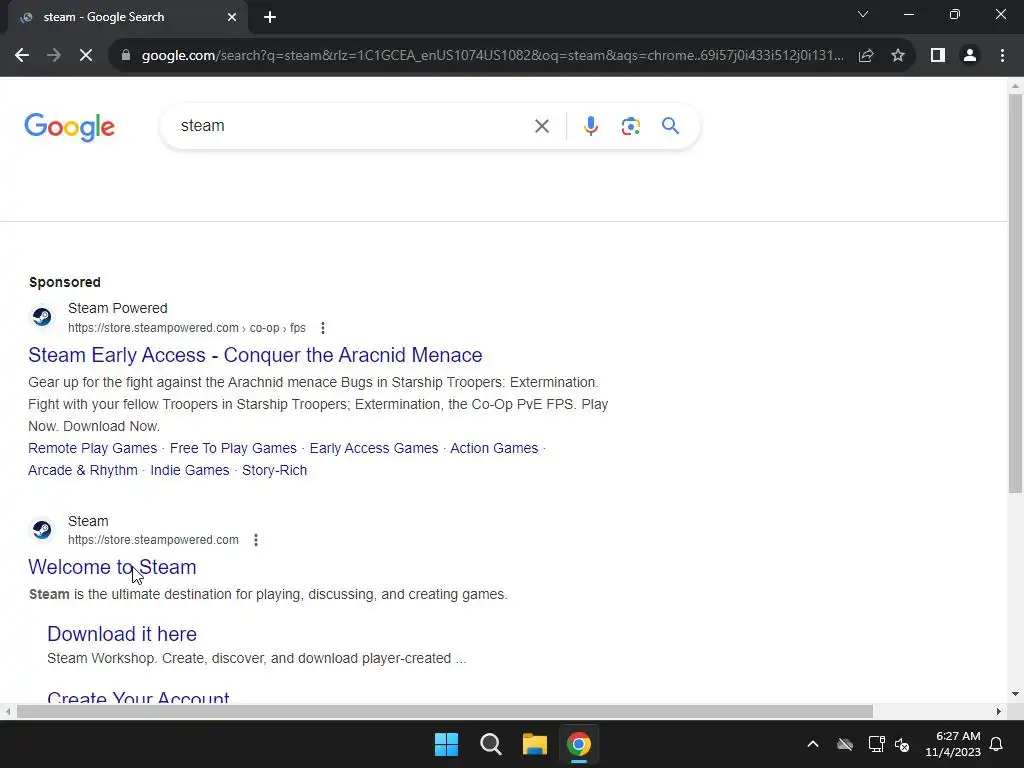Open the tab search dropdown
This screenshot has width=1024, height=768.
coord(863,14)
